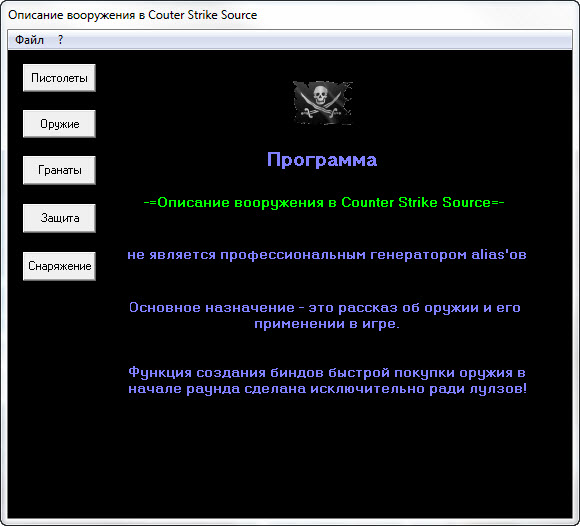Image resolution: width=580 pixels, height=526 pixels.
Task: Click the line starting 'Основное назначение'
Action: (x=325, y=307)
